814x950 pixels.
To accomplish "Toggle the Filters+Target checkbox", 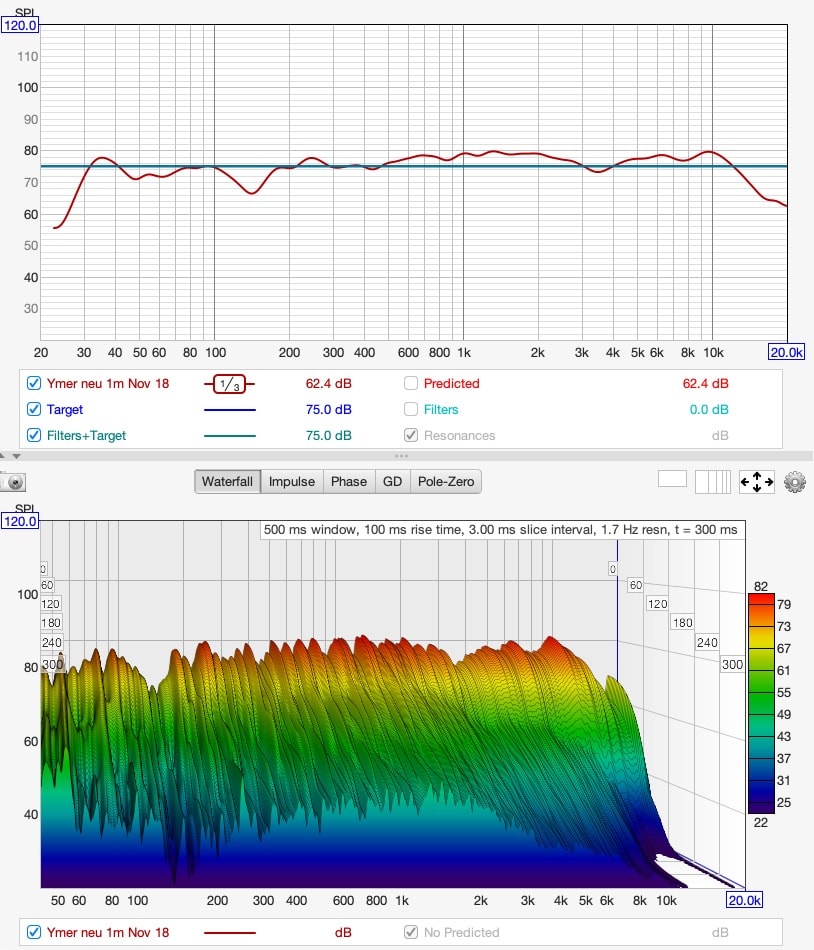I will (x=34, y=435).
